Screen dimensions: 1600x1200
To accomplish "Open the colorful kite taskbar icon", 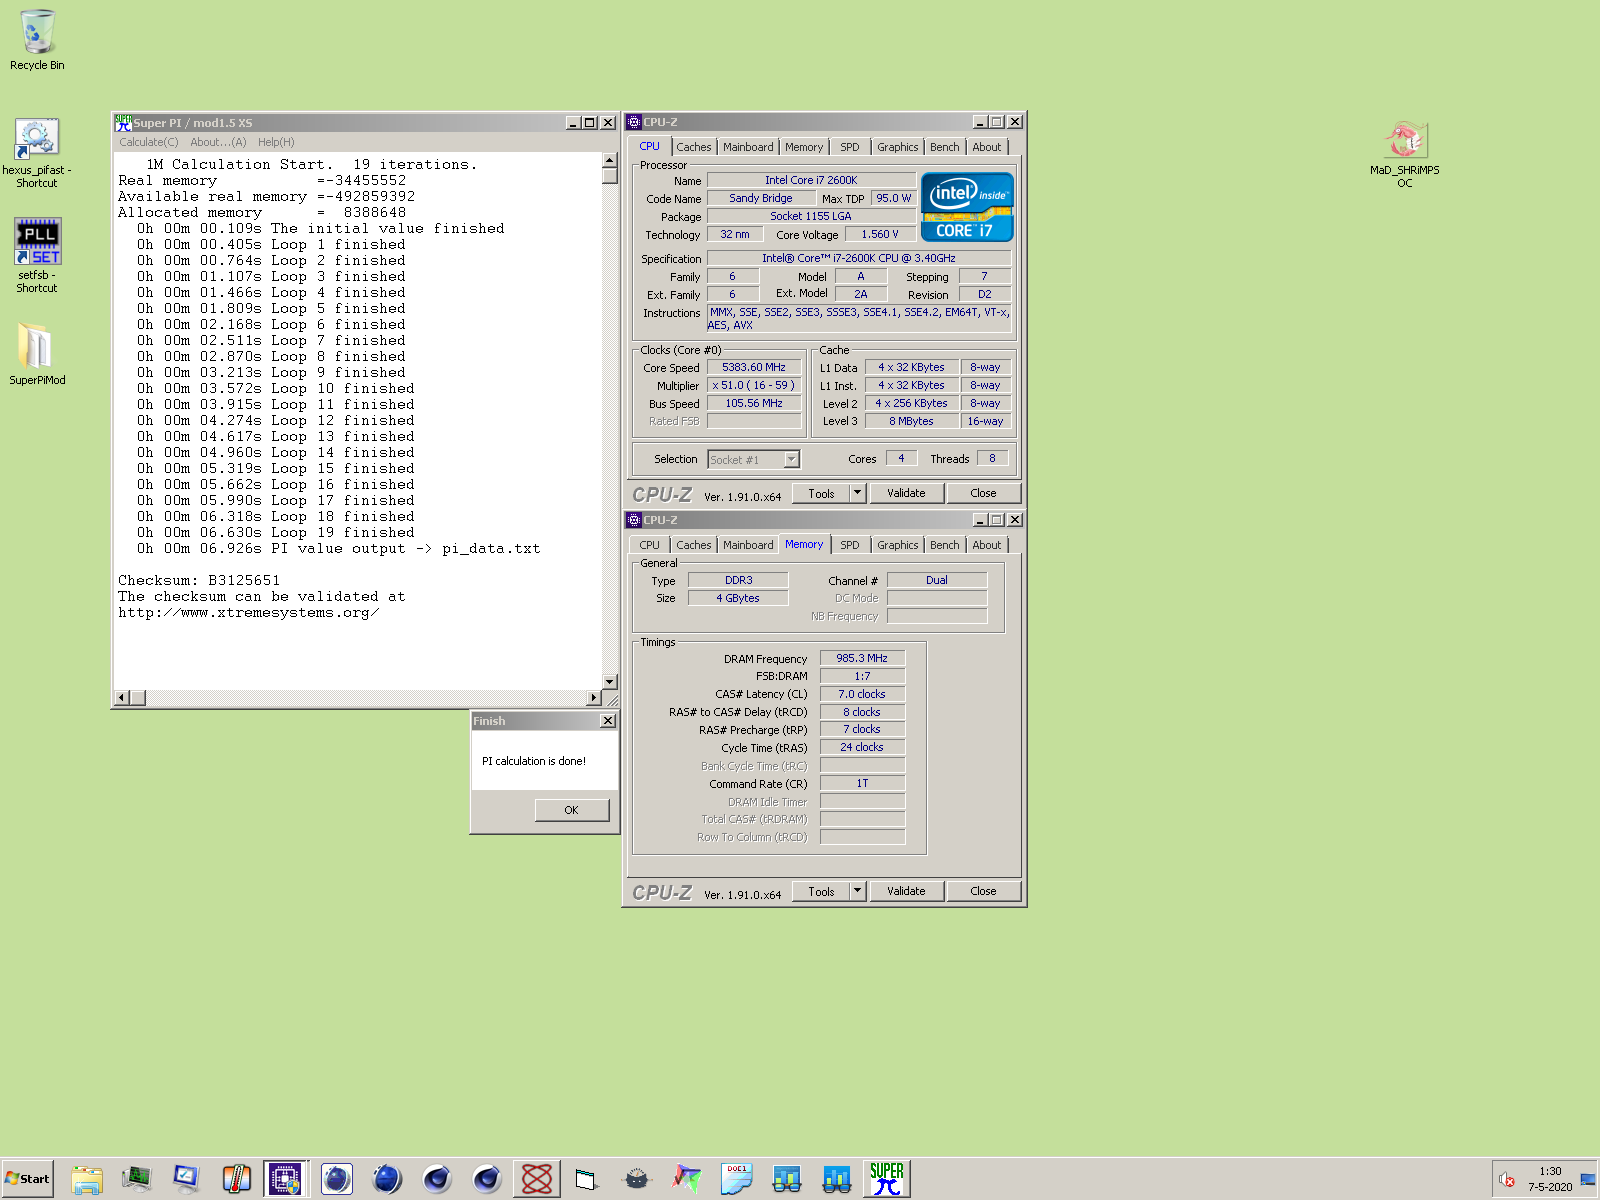I will (686, 1179).
